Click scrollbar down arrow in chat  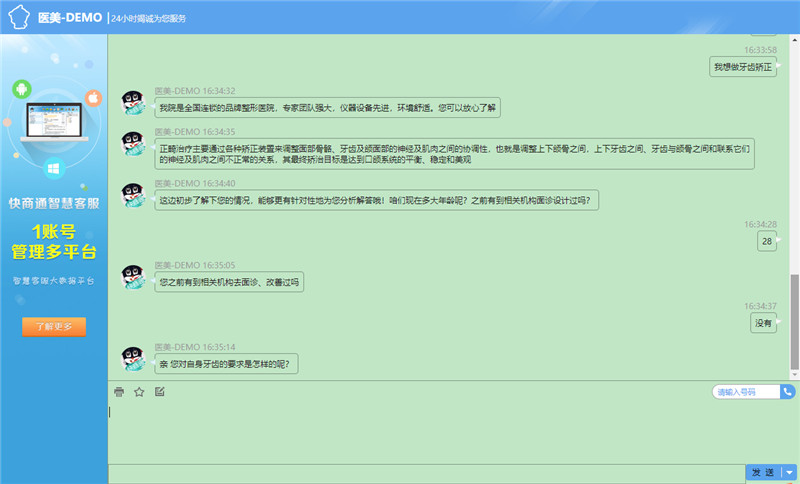coord(794,373)
